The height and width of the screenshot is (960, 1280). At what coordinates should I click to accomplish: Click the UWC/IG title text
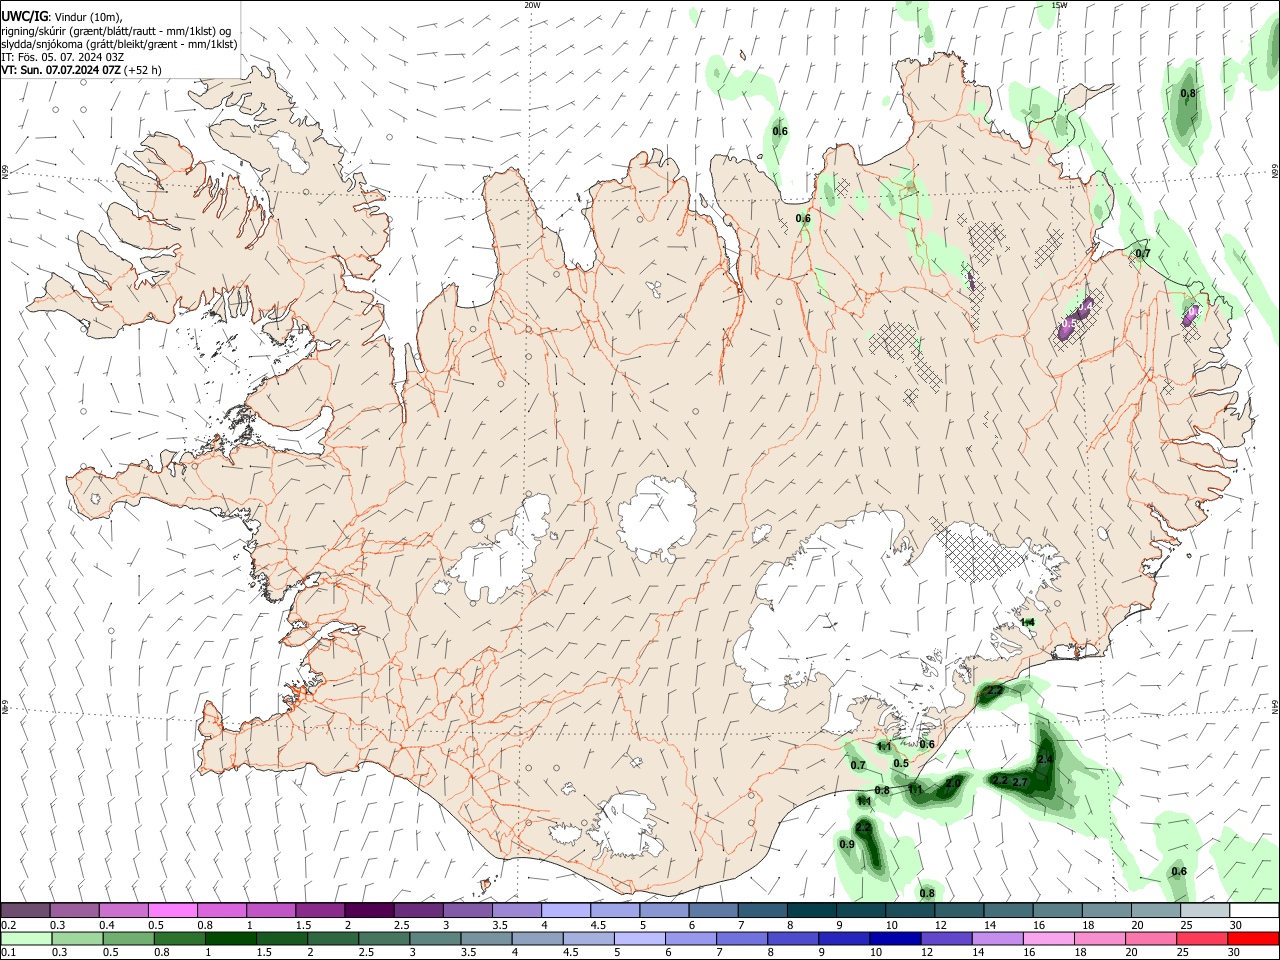click(x=24, y=16)
